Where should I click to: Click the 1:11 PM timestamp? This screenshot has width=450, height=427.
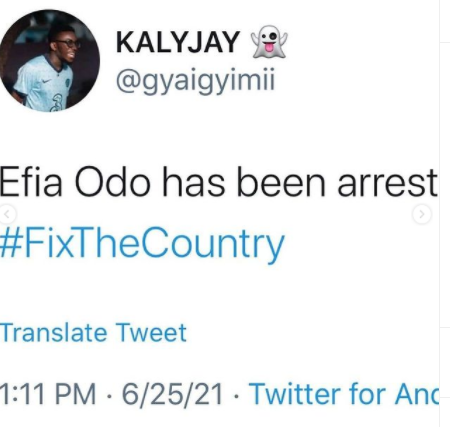coord(48,394)
